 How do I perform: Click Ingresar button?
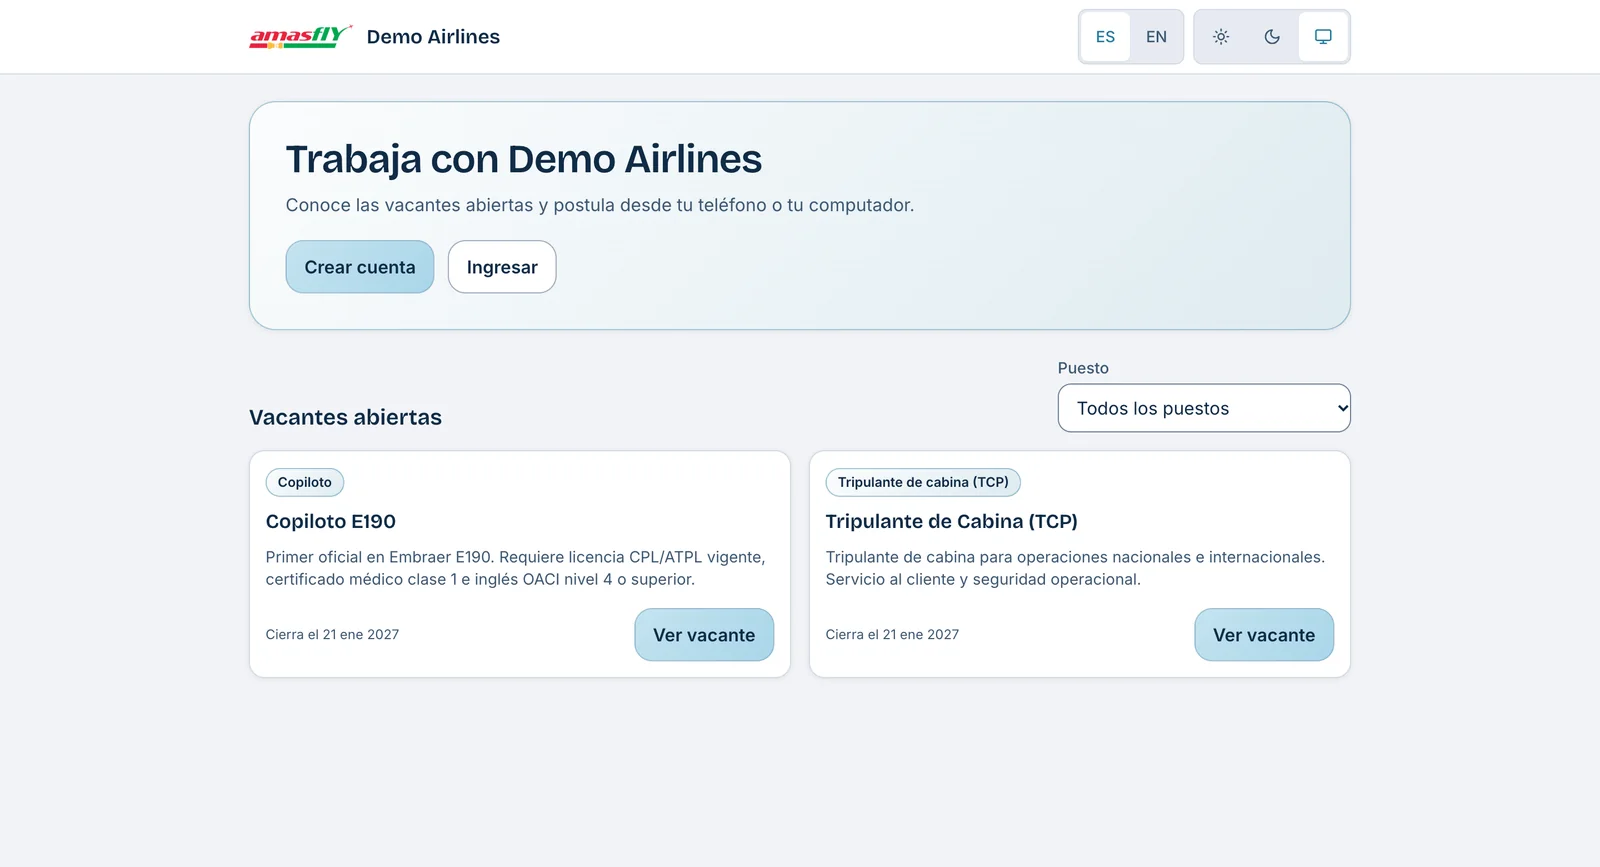(x=502, y=267)
